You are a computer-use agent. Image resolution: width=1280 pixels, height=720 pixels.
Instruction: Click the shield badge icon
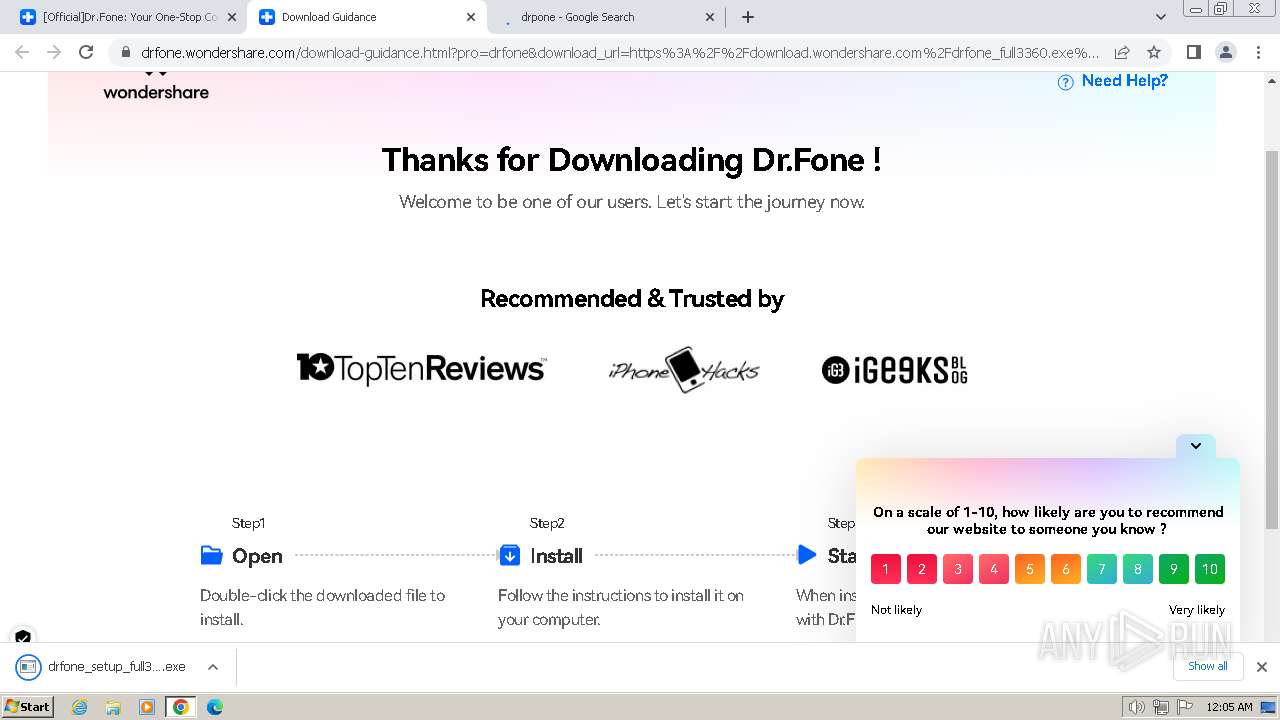click(x=23, y=637)
